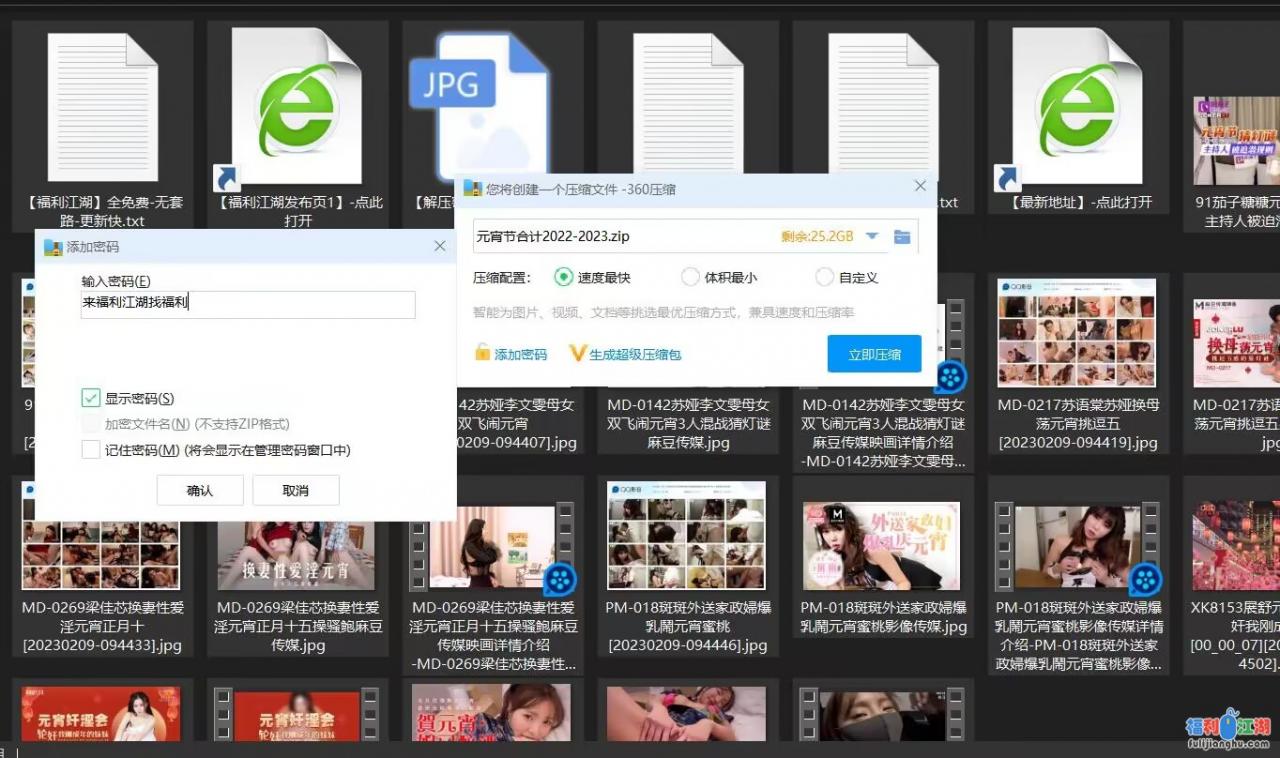The height and width of the screenshot is (758, 1280).
Task: Click the yellow lock icon beside 添加密码
Action: (482, 355)
